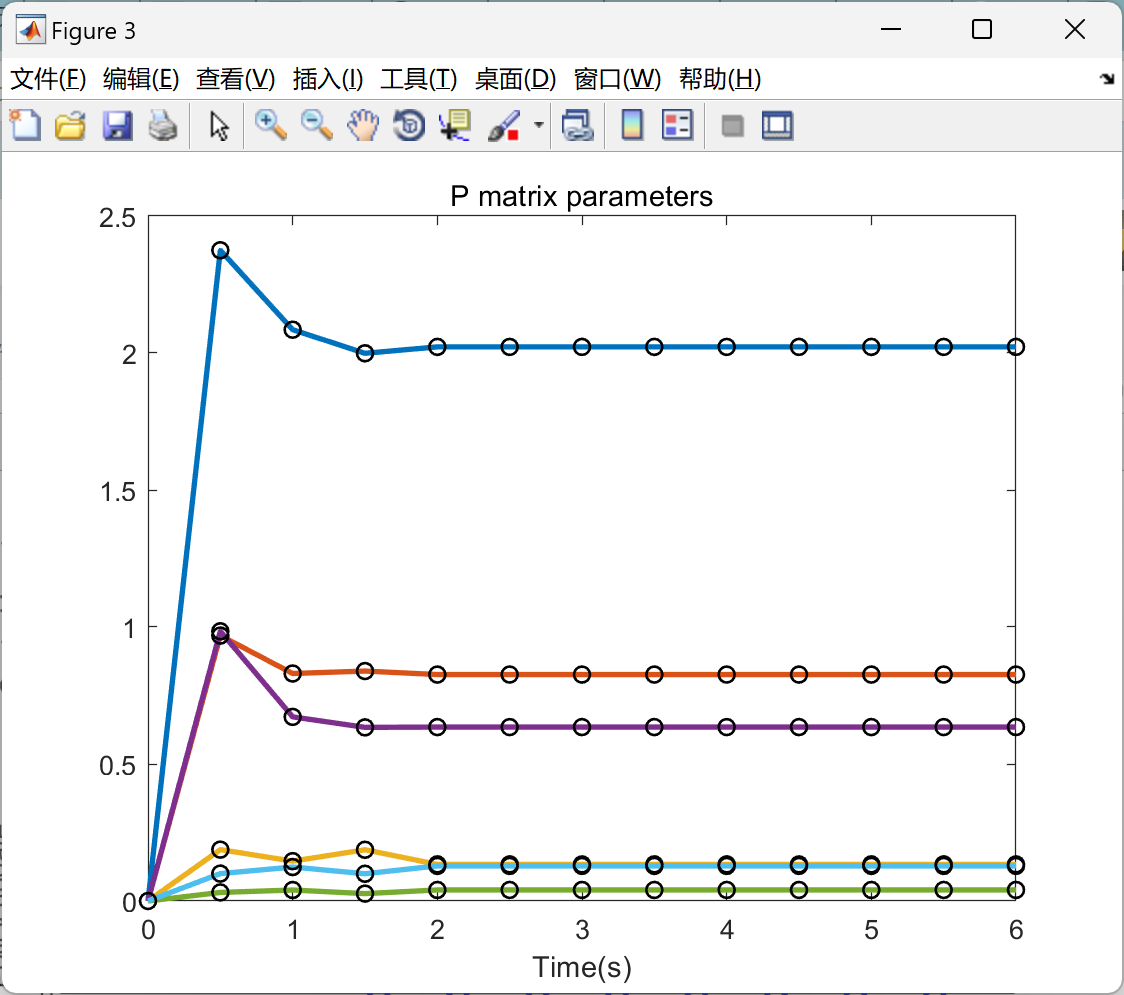Maximize the Figure 3 window
This screenshot has height=995, width=1124.
tap(982, 29)
